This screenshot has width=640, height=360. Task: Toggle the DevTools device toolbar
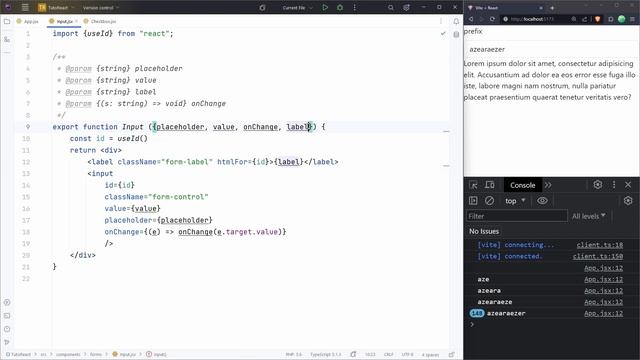489,185
